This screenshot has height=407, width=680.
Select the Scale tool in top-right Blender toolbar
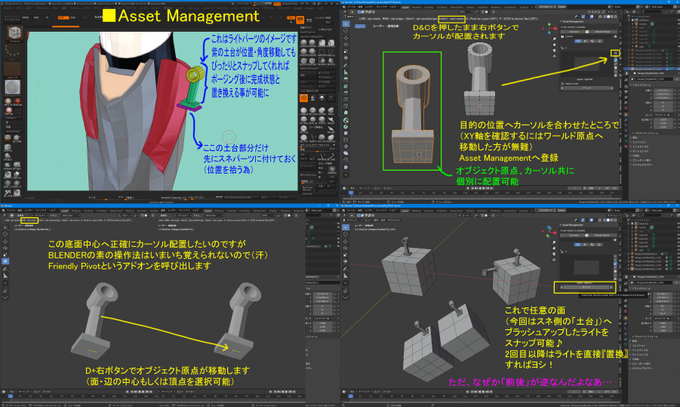tap(346, 51)
